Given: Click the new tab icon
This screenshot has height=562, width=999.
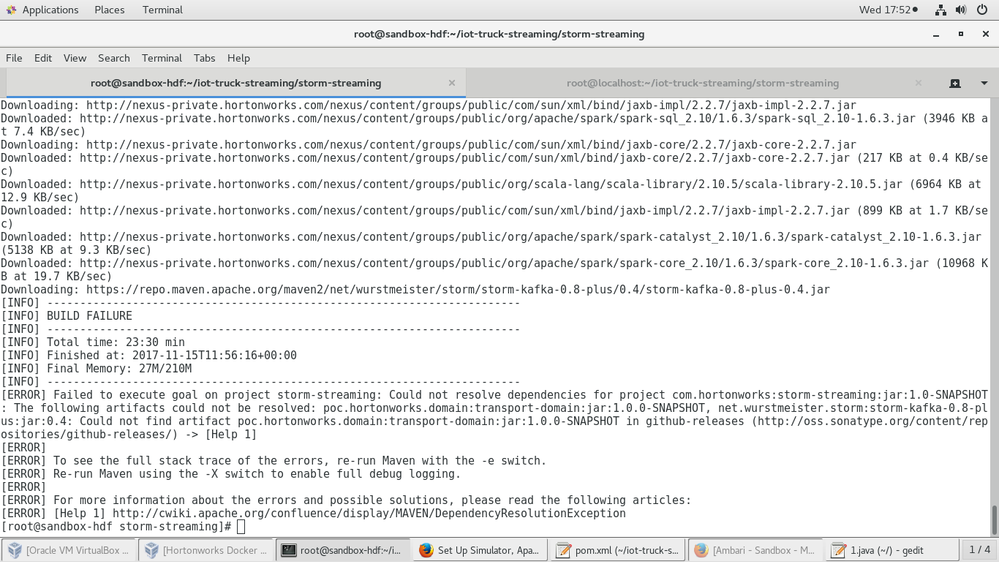Looking at the screenshot, I should (954, 83).
